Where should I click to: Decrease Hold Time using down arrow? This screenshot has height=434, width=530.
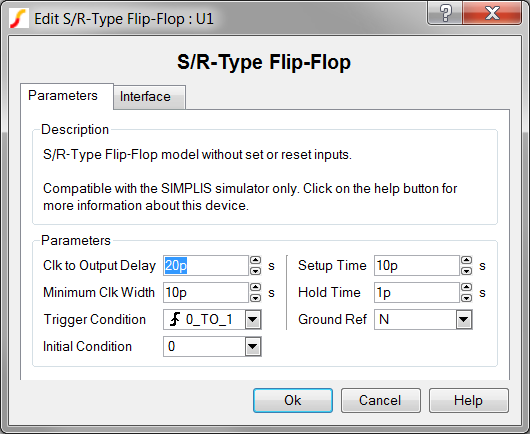point(466,298)
